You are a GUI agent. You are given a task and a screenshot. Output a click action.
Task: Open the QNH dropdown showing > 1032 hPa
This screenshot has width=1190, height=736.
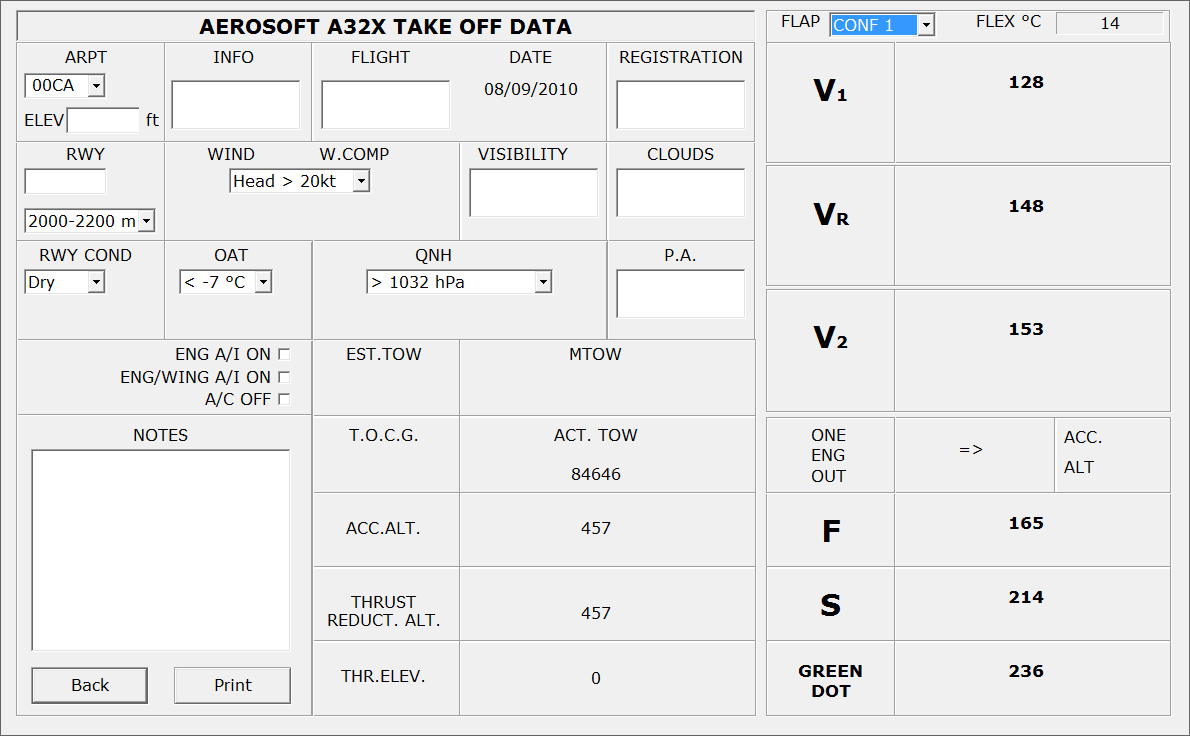(x=543, y=282)
